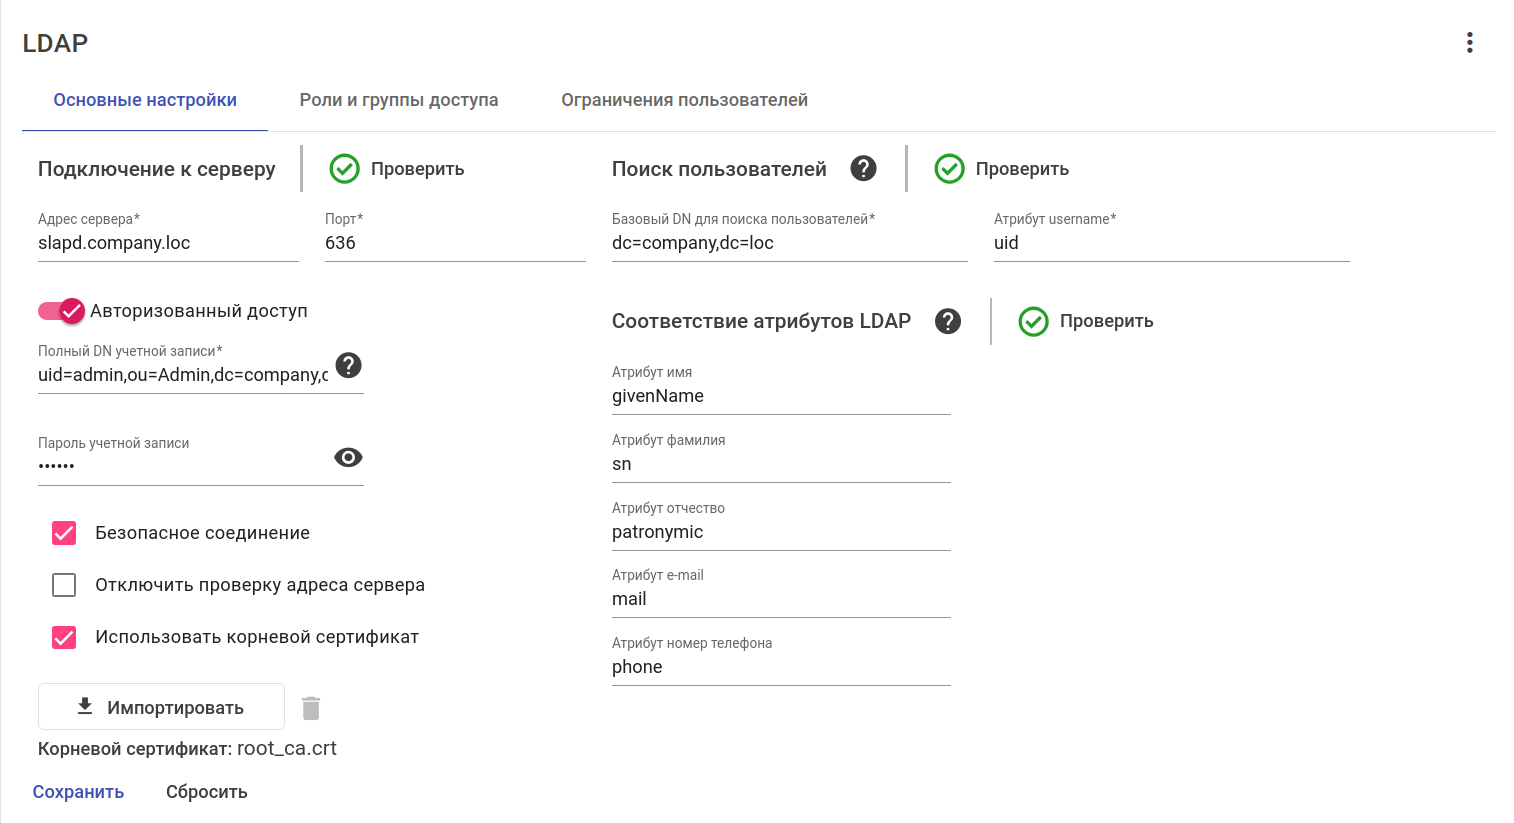
Task: Click the help icon beside Поиск пользователей
Action: [863, 169]
